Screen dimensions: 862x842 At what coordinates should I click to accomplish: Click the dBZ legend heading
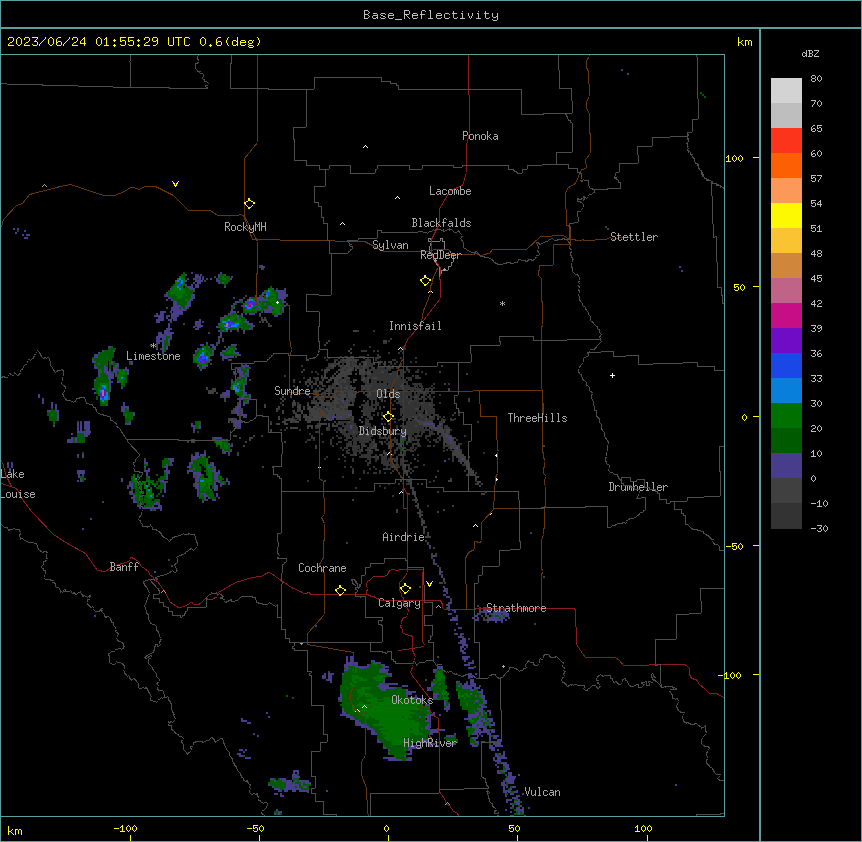click(810, 54)
